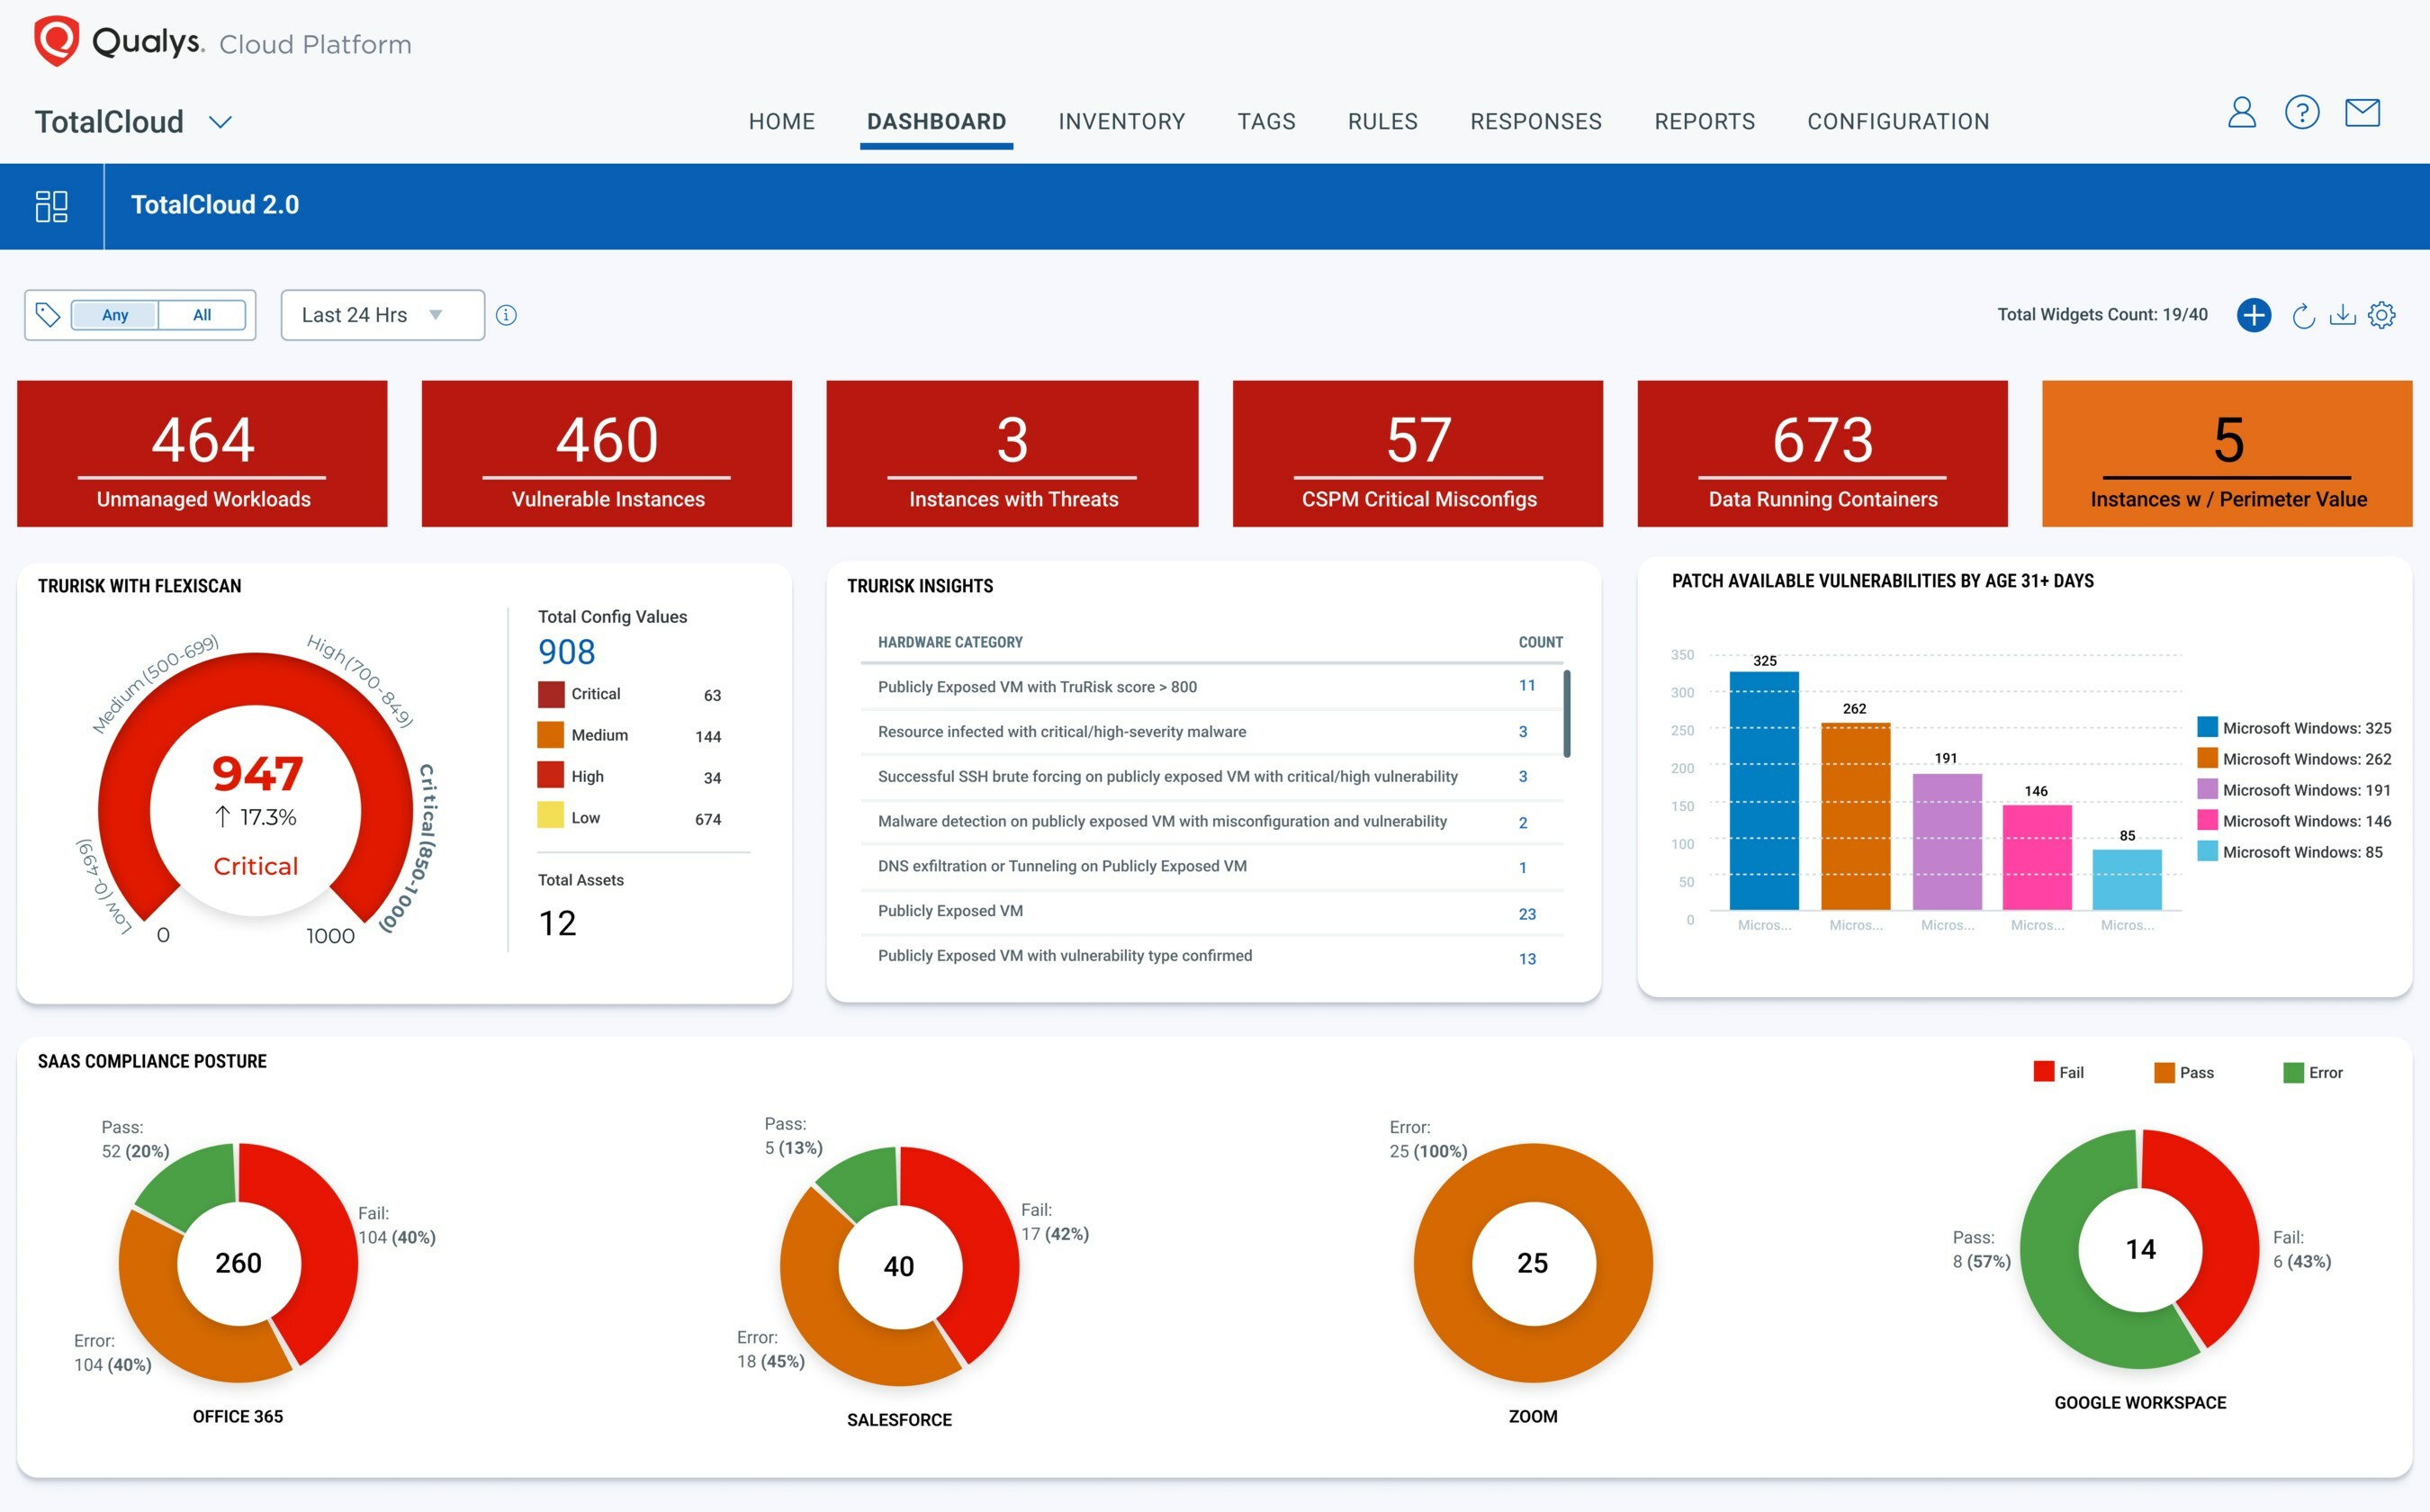The height and width of the screenshot is (1512, 2430).
Task: Open the Last 24 Hrs dropdown
Action: coord(382,315)
